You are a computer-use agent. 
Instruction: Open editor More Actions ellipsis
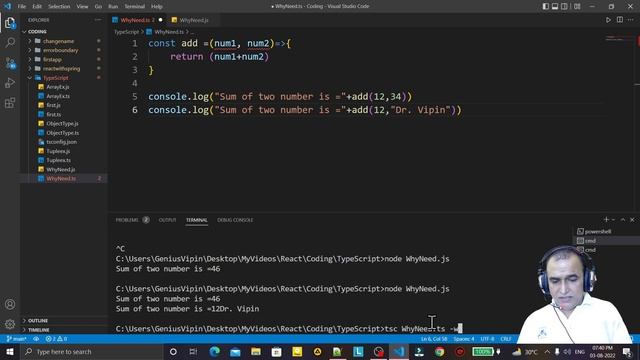pos(631,20)
